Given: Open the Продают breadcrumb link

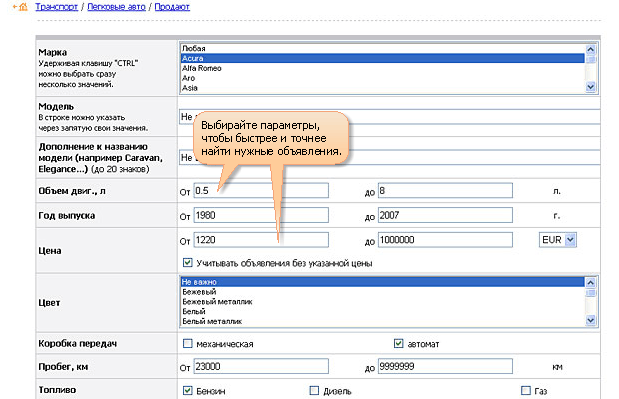Looking at the screenshot, I should click(x=172, y=7).
